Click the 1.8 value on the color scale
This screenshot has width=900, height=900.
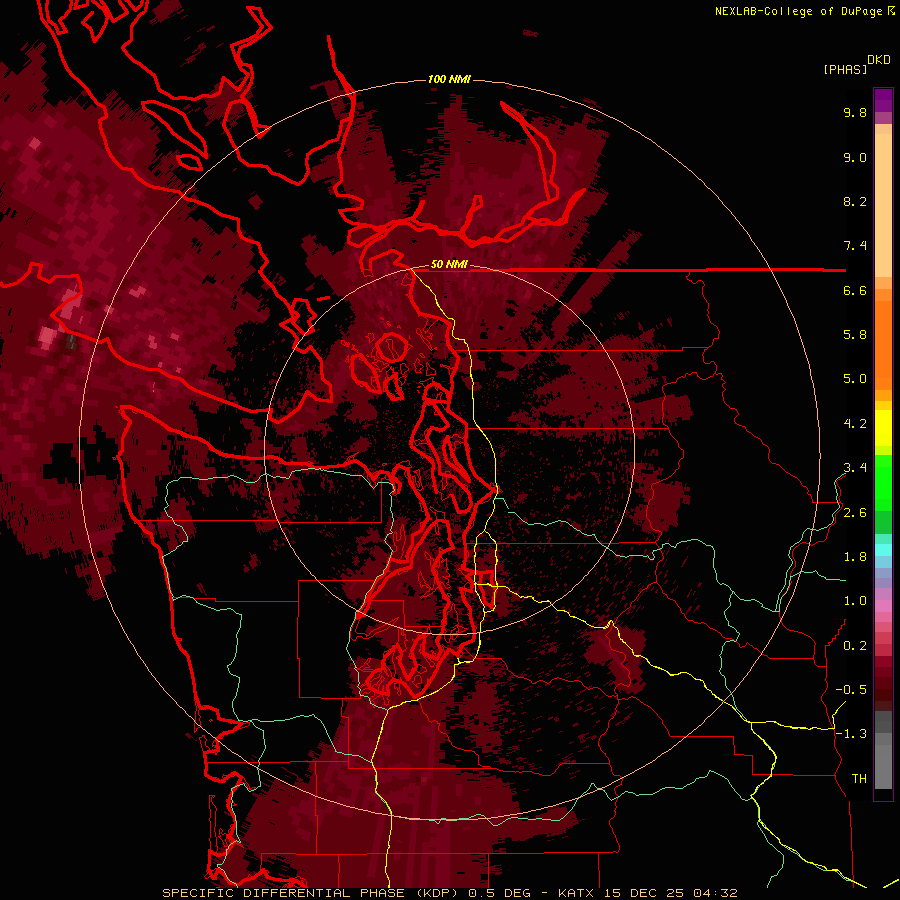coord(855,557)
